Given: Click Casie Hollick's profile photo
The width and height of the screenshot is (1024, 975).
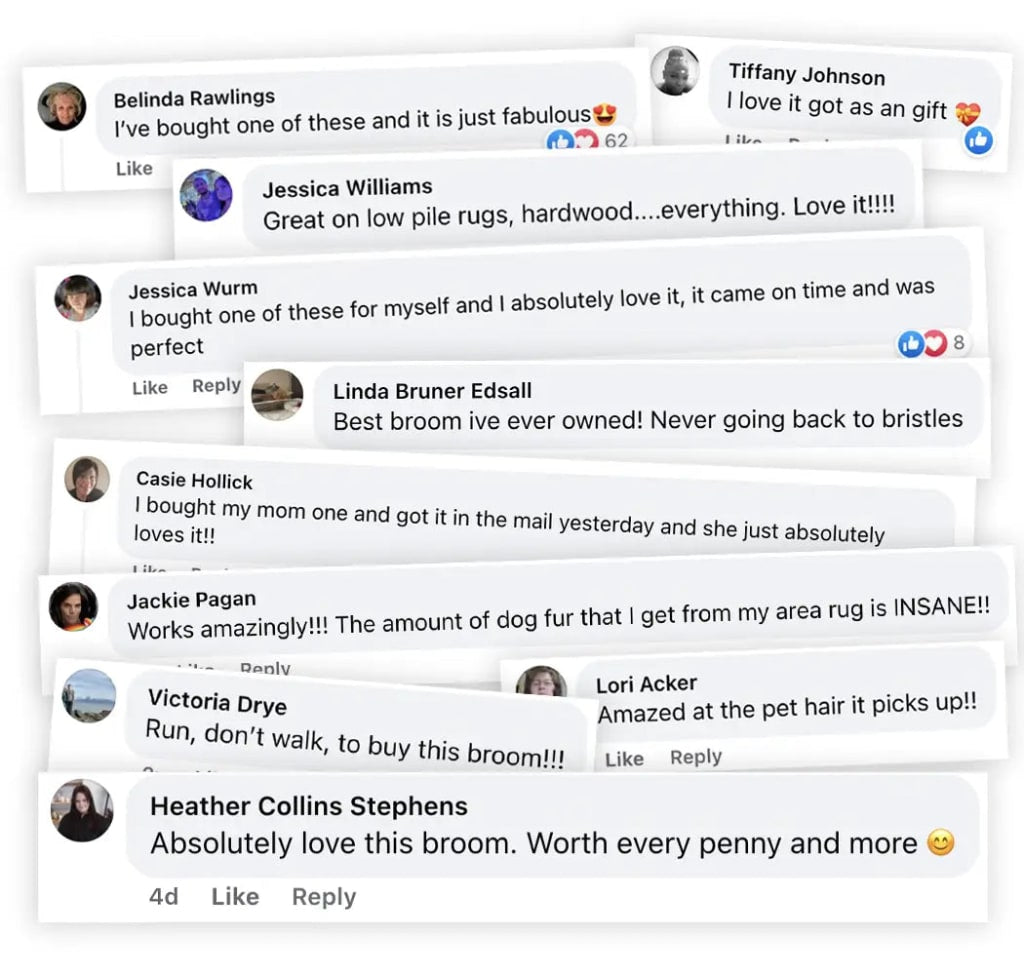Looking at the screenshot, I should [87, 479].
